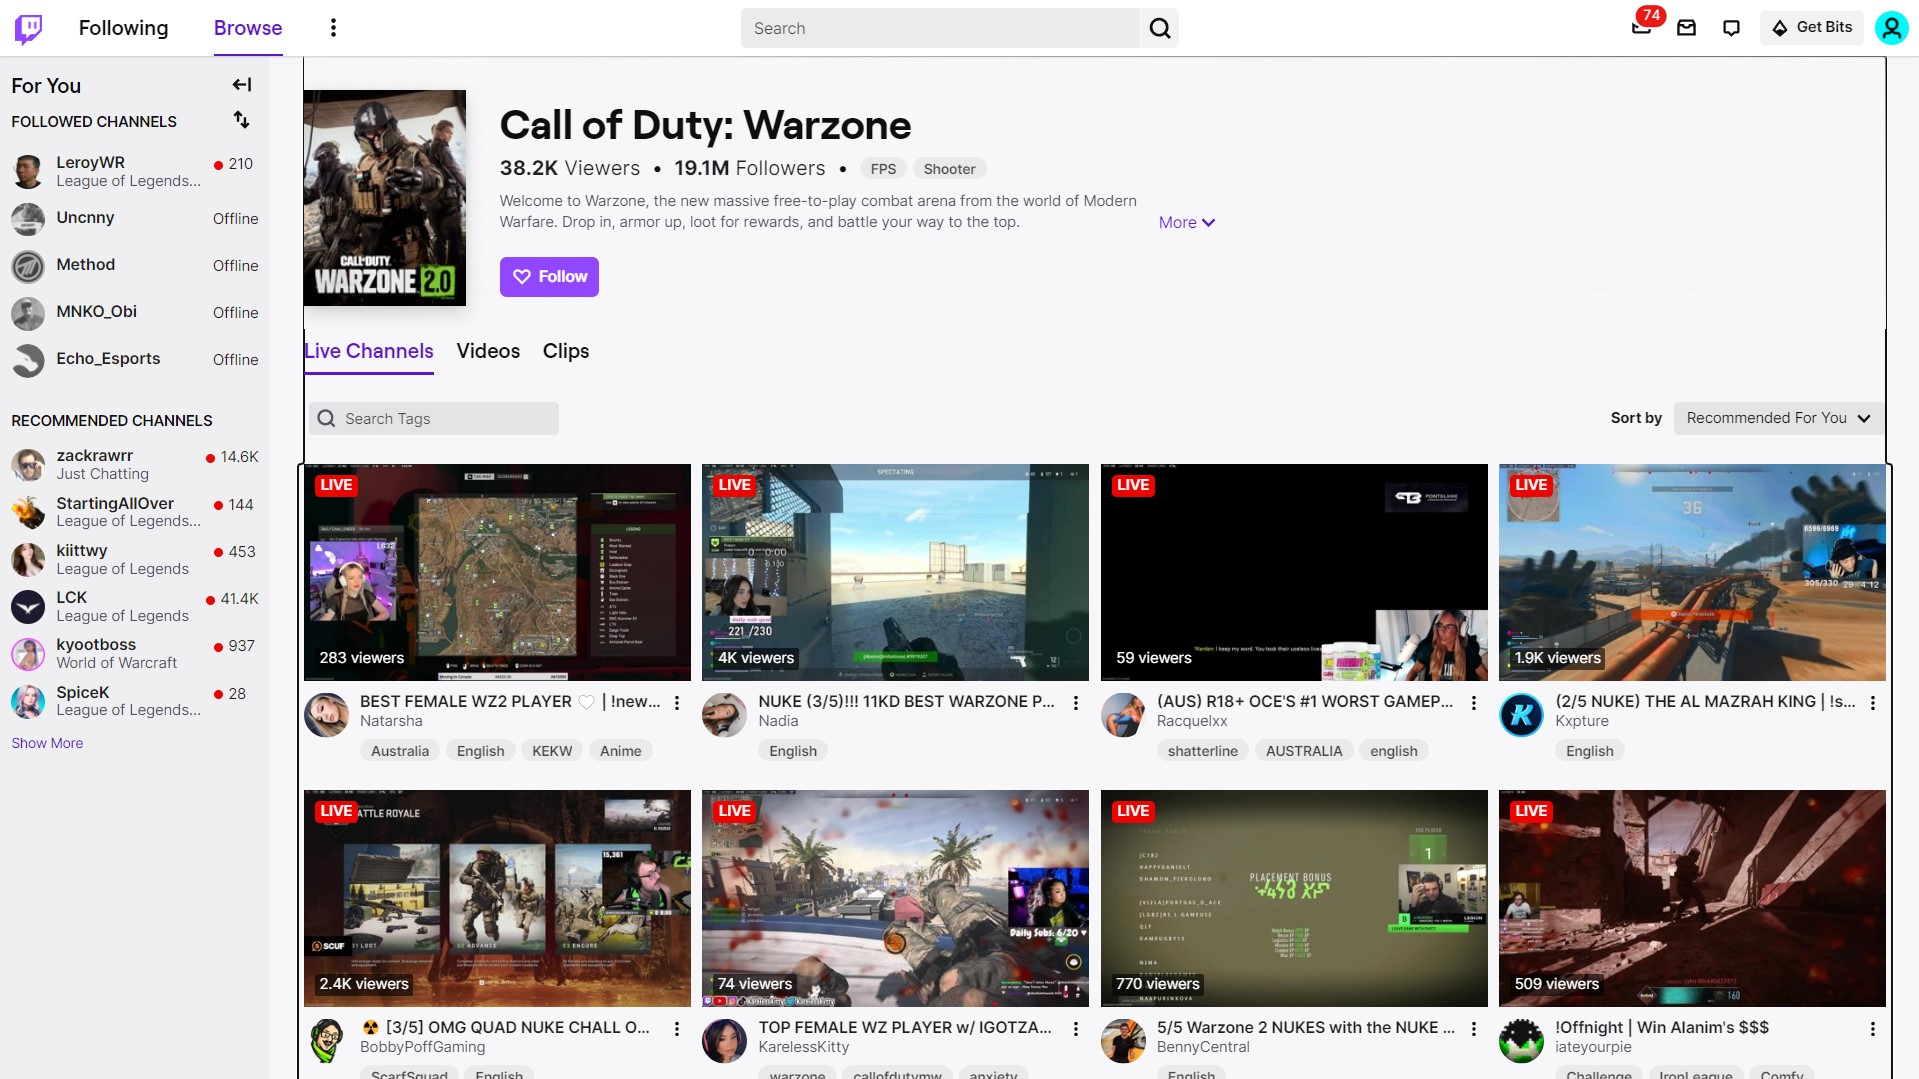The height and width of the screenshot is (1079, 1919).
Task: Follow Call of Duty: Warzone
Action: (x=548, y=276)
